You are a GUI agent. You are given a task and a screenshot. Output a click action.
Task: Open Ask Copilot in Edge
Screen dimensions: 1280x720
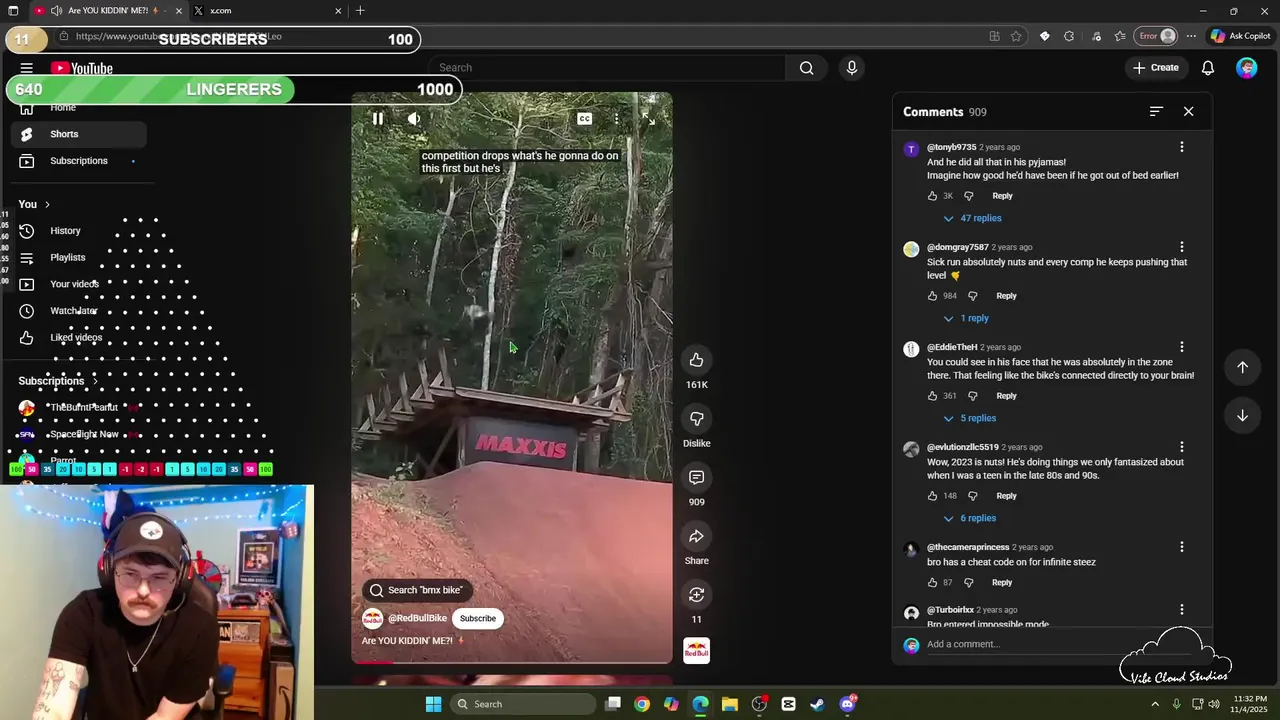pyautogui.click(x=1240, y=36)
